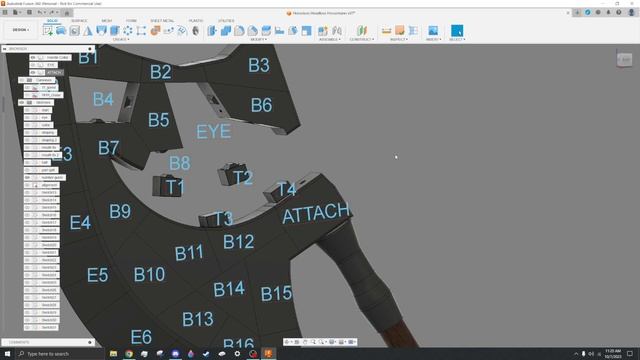640x360 pixels.
Task: Open Chrome from the taskbar
Action: (x=129, y=353)
